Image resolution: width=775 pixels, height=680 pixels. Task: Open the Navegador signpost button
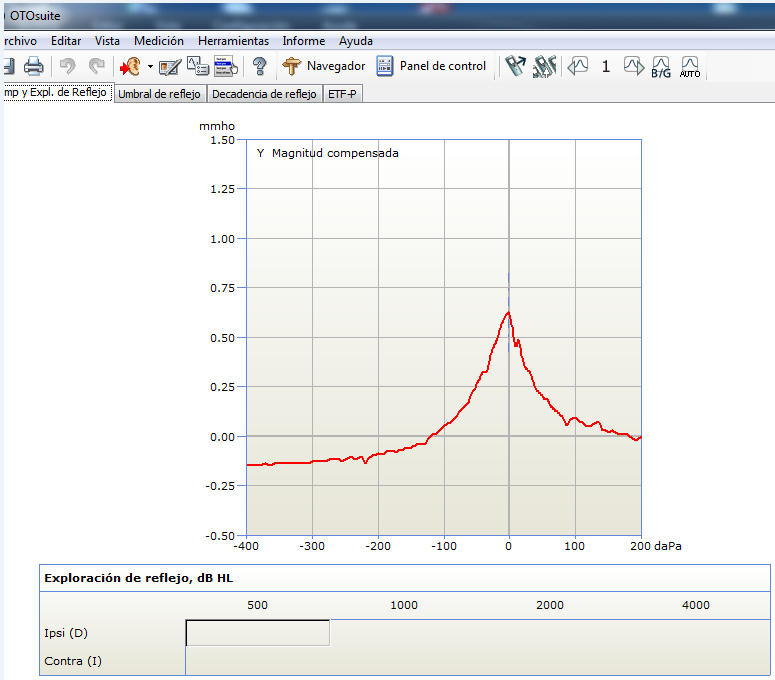pyautogui.click(x=323, y=66)
